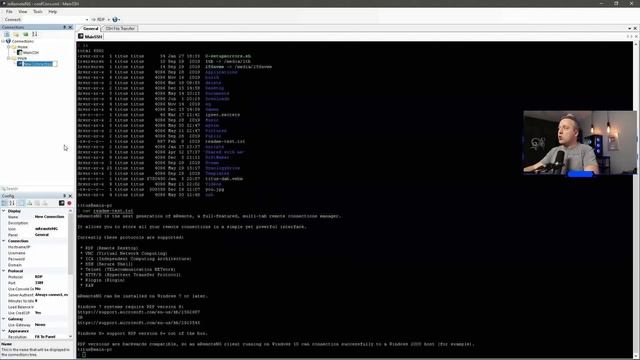Open the panel tab list dropdown arrow
Image resolution: width=640 pixels, height=360 pixels.
(x=629, y=29)
